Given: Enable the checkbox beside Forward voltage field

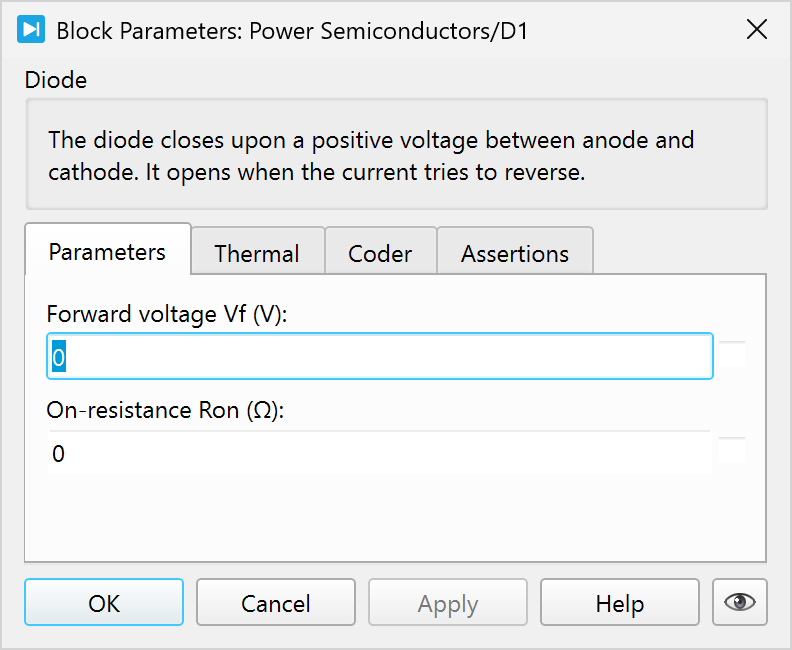Looking at the screenshot, I should point(732,355).
